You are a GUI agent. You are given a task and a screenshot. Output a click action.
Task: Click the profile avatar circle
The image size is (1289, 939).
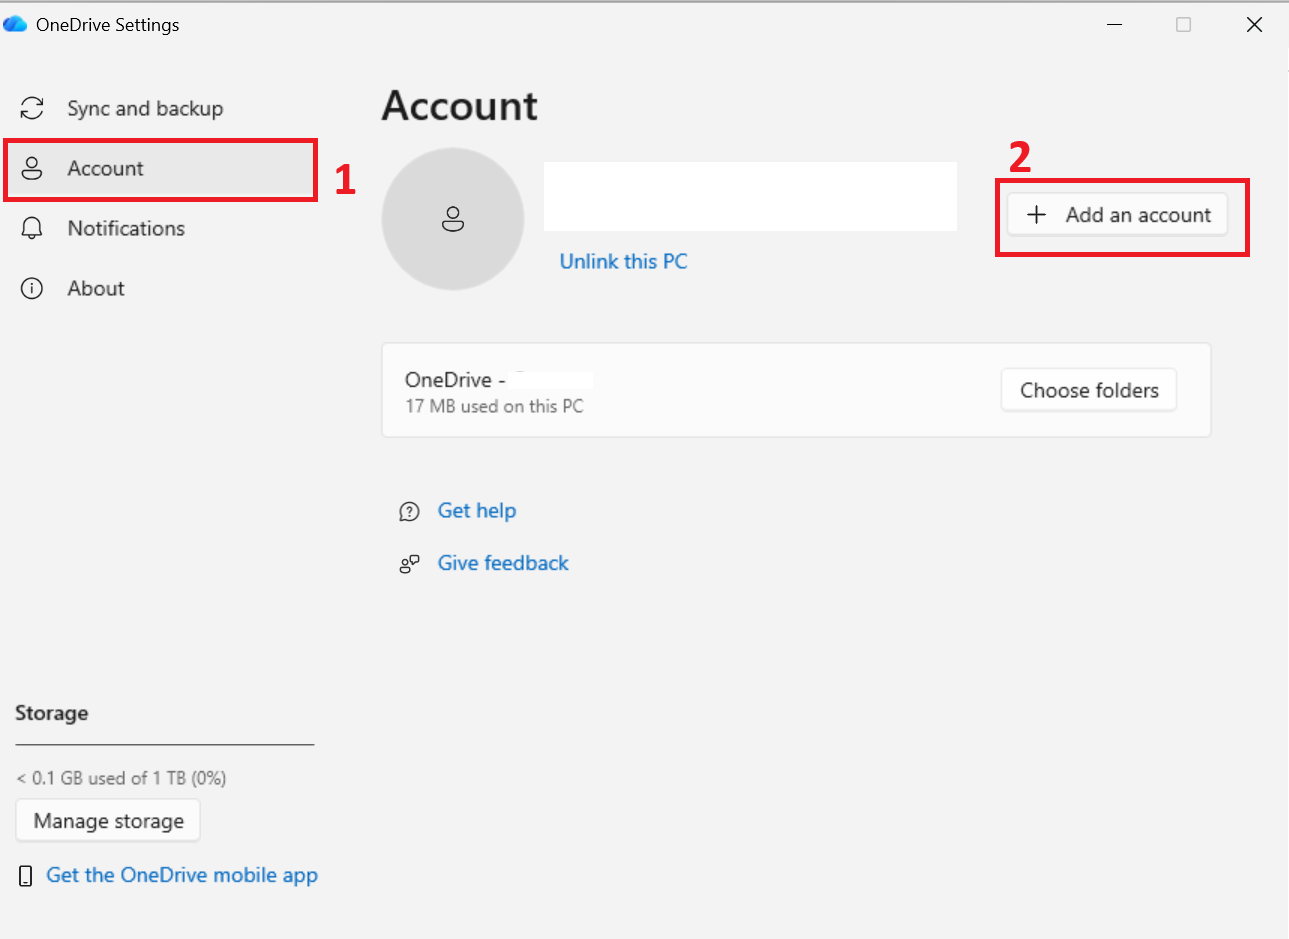pos(452,219)
